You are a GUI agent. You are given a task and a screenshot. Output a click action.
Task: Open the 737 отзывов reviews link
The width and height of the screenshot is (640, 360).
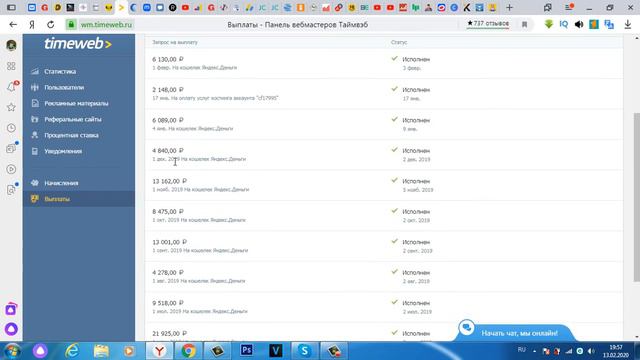point(488,24)
